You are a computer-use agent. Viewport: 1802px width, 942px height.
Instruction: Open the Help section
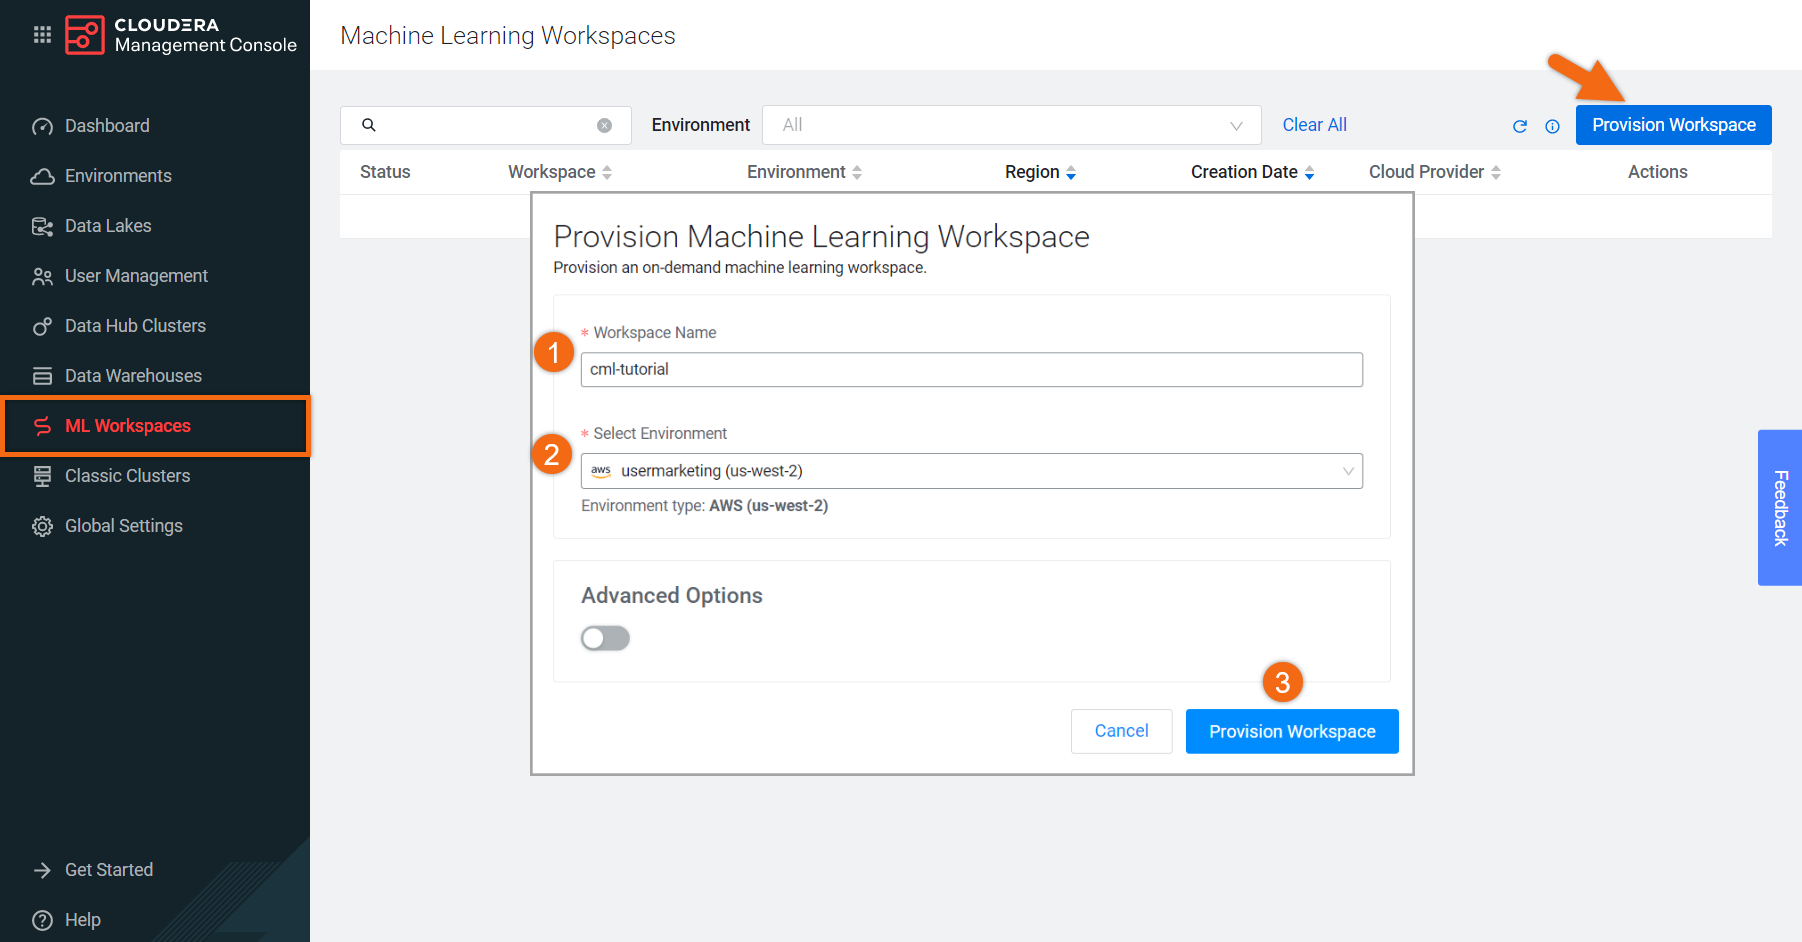[82, 919]
